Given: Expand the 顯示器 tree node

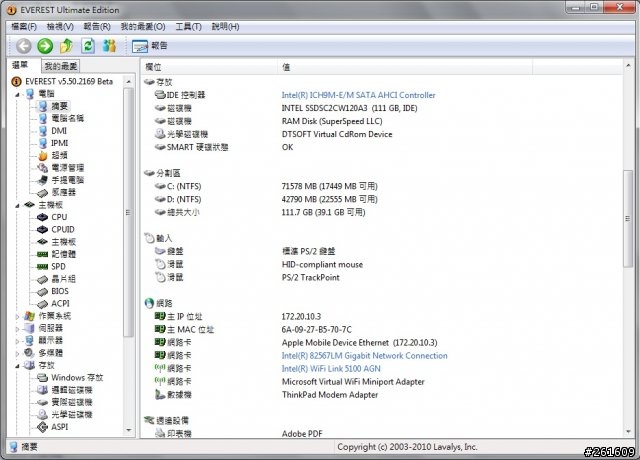Looking at the screenshot, I should coord(17,341).
